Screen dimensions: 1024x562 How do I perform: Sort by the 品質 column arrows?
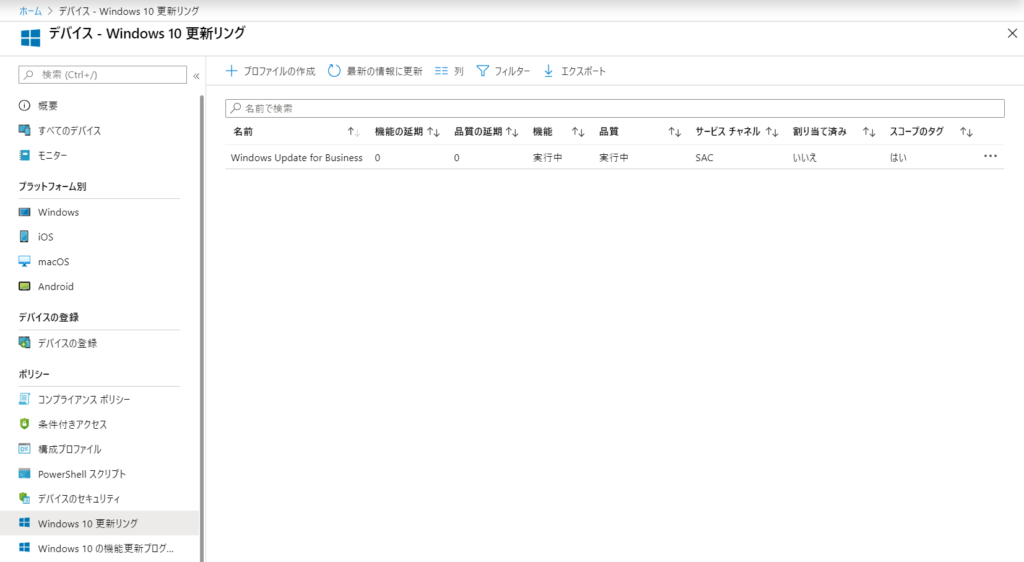point(675,132)
